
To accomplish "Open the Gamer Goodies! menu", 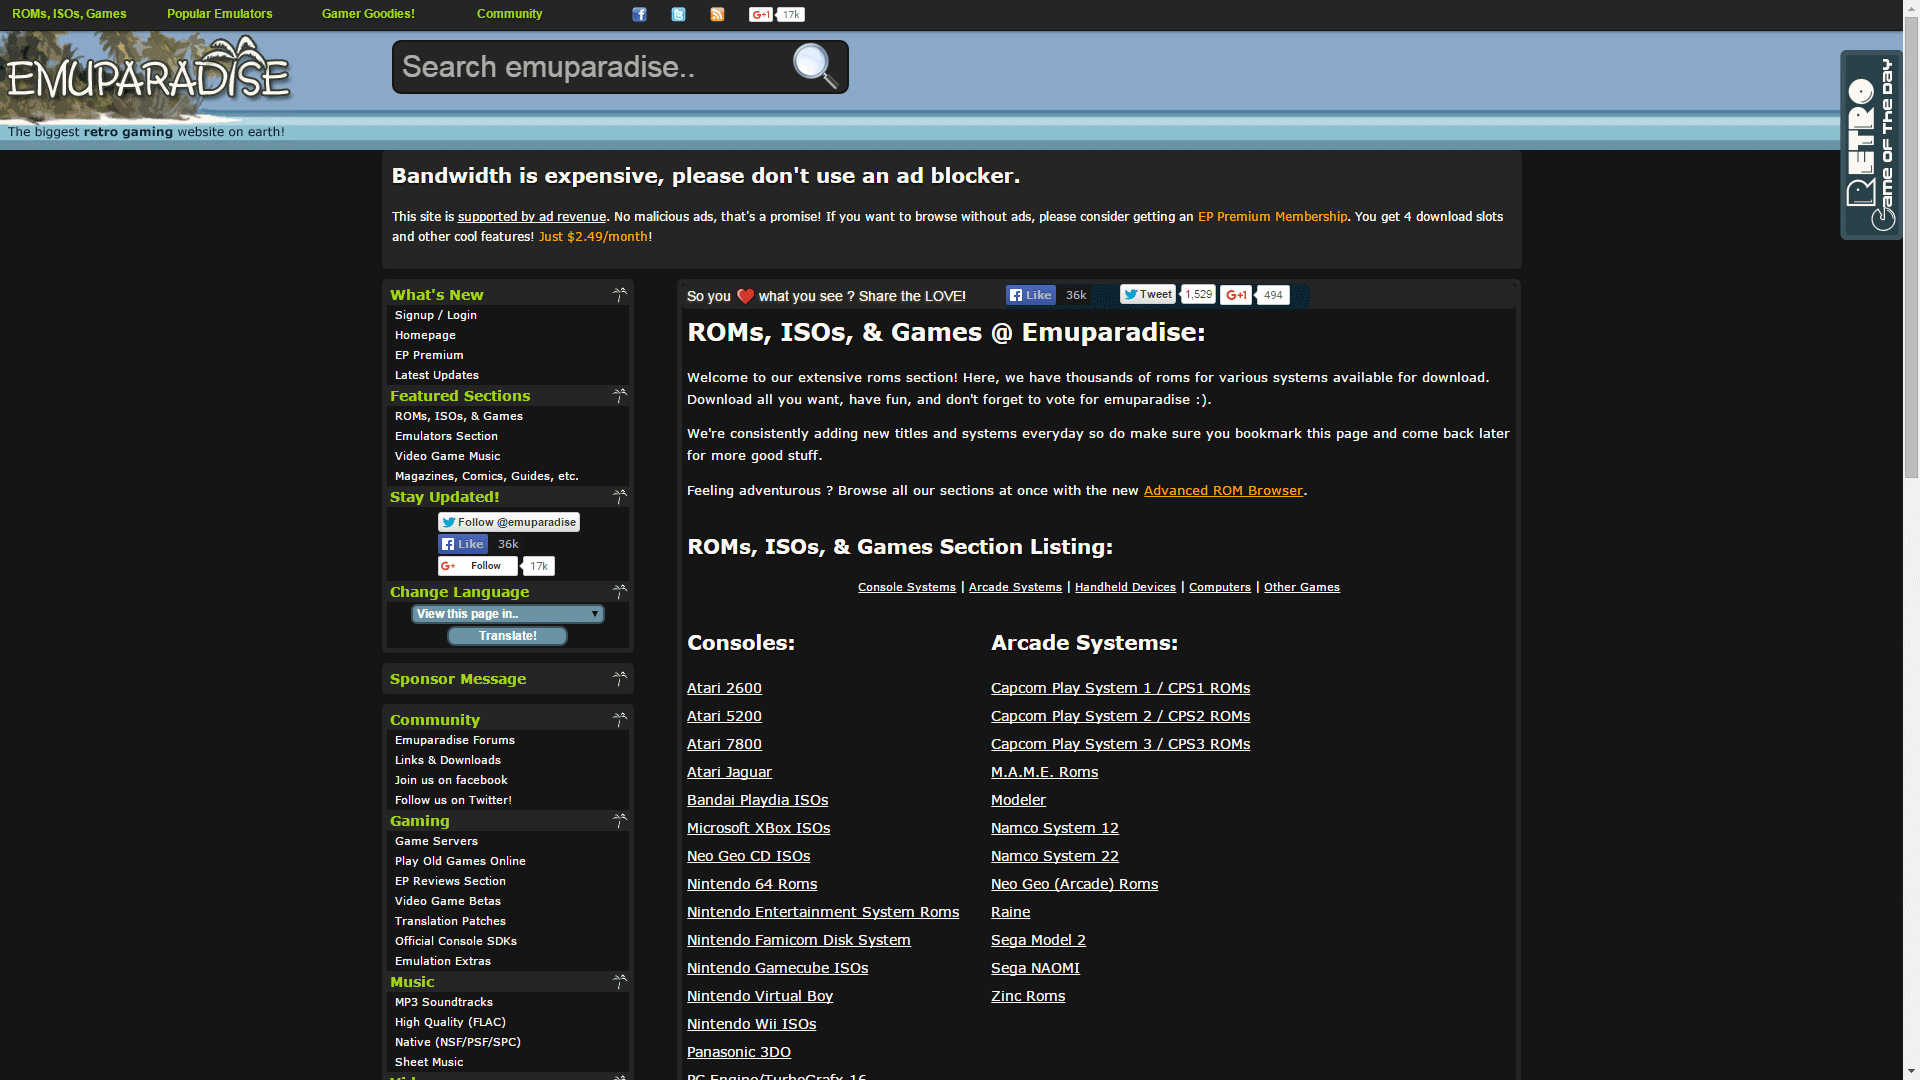I will click(368, 14).
